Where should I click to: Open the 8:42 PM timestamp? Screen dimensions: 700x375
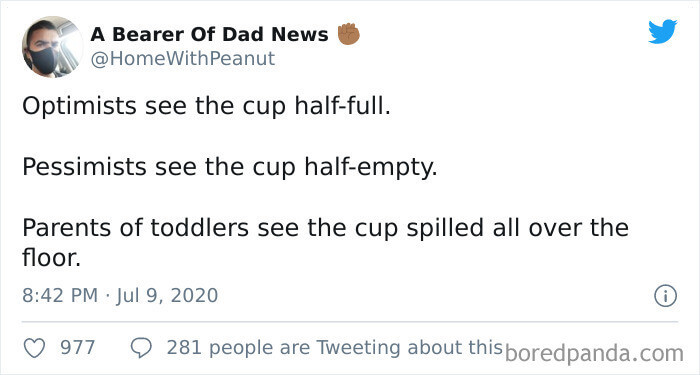coord(60,296)
